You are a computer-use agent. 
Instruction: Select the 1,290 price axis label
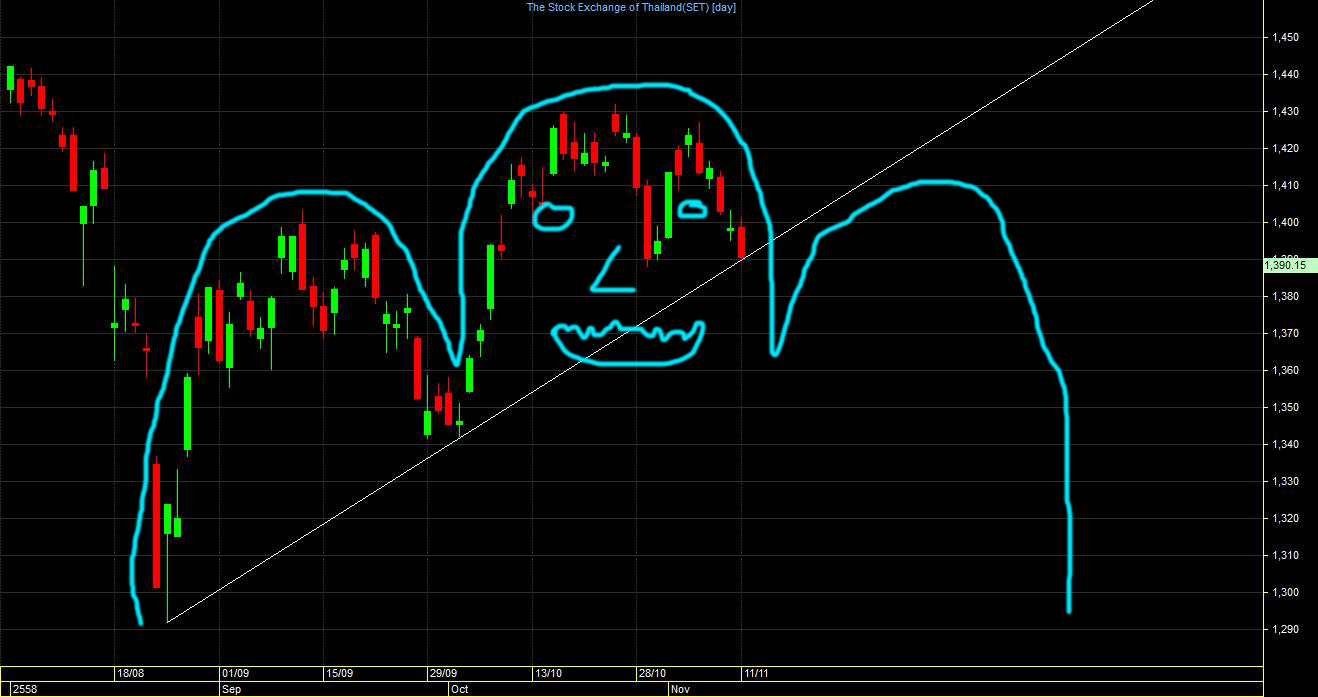tap(1284, 629)
